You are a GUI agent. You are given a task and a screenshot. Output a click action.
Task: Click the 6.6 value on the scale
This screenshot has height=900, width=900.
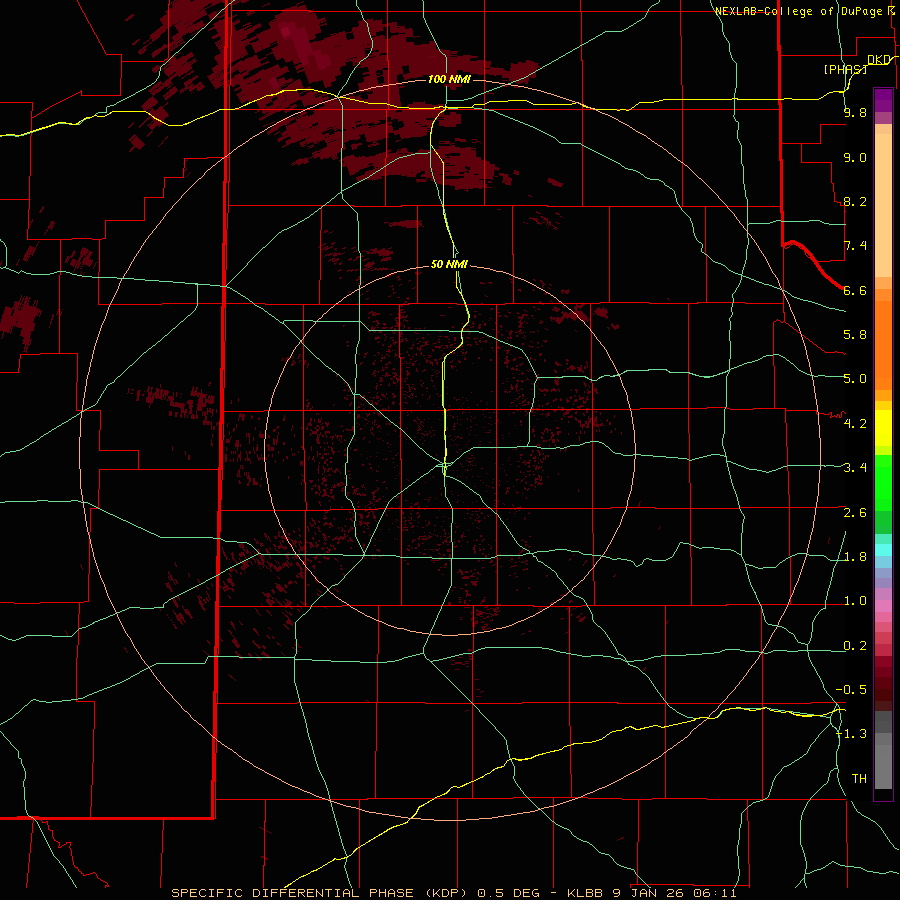click(855, 290)
